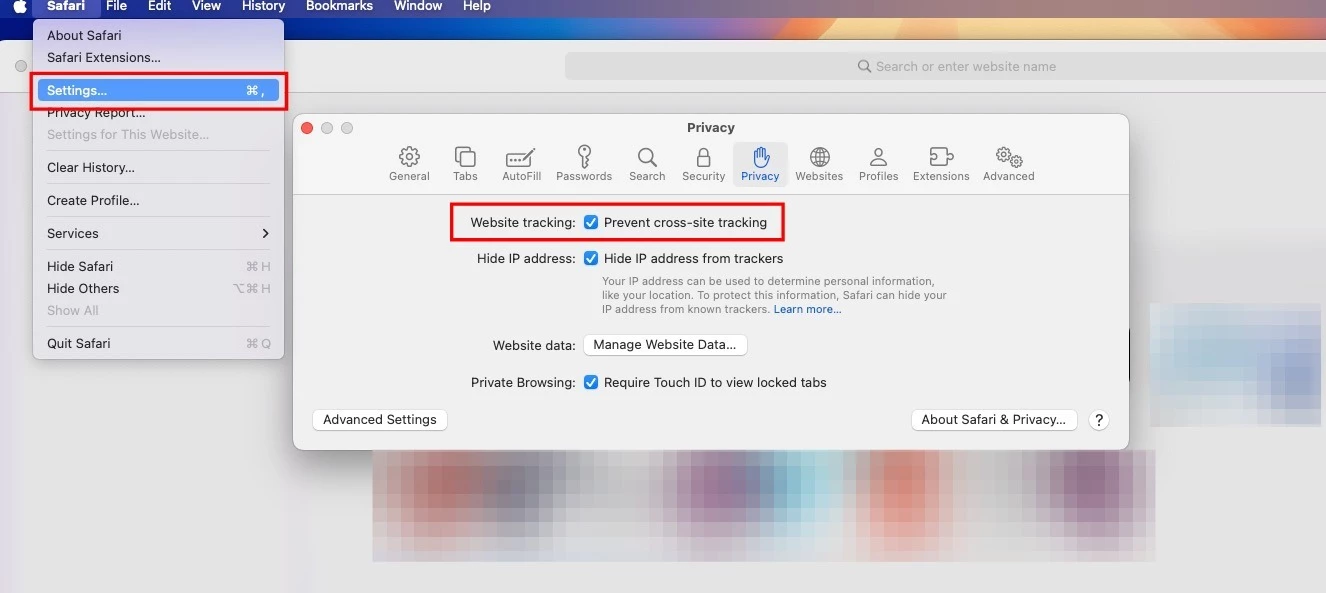Click the help question mark button
Viewport: 1326px width, 593px height.
[1099, 420]
